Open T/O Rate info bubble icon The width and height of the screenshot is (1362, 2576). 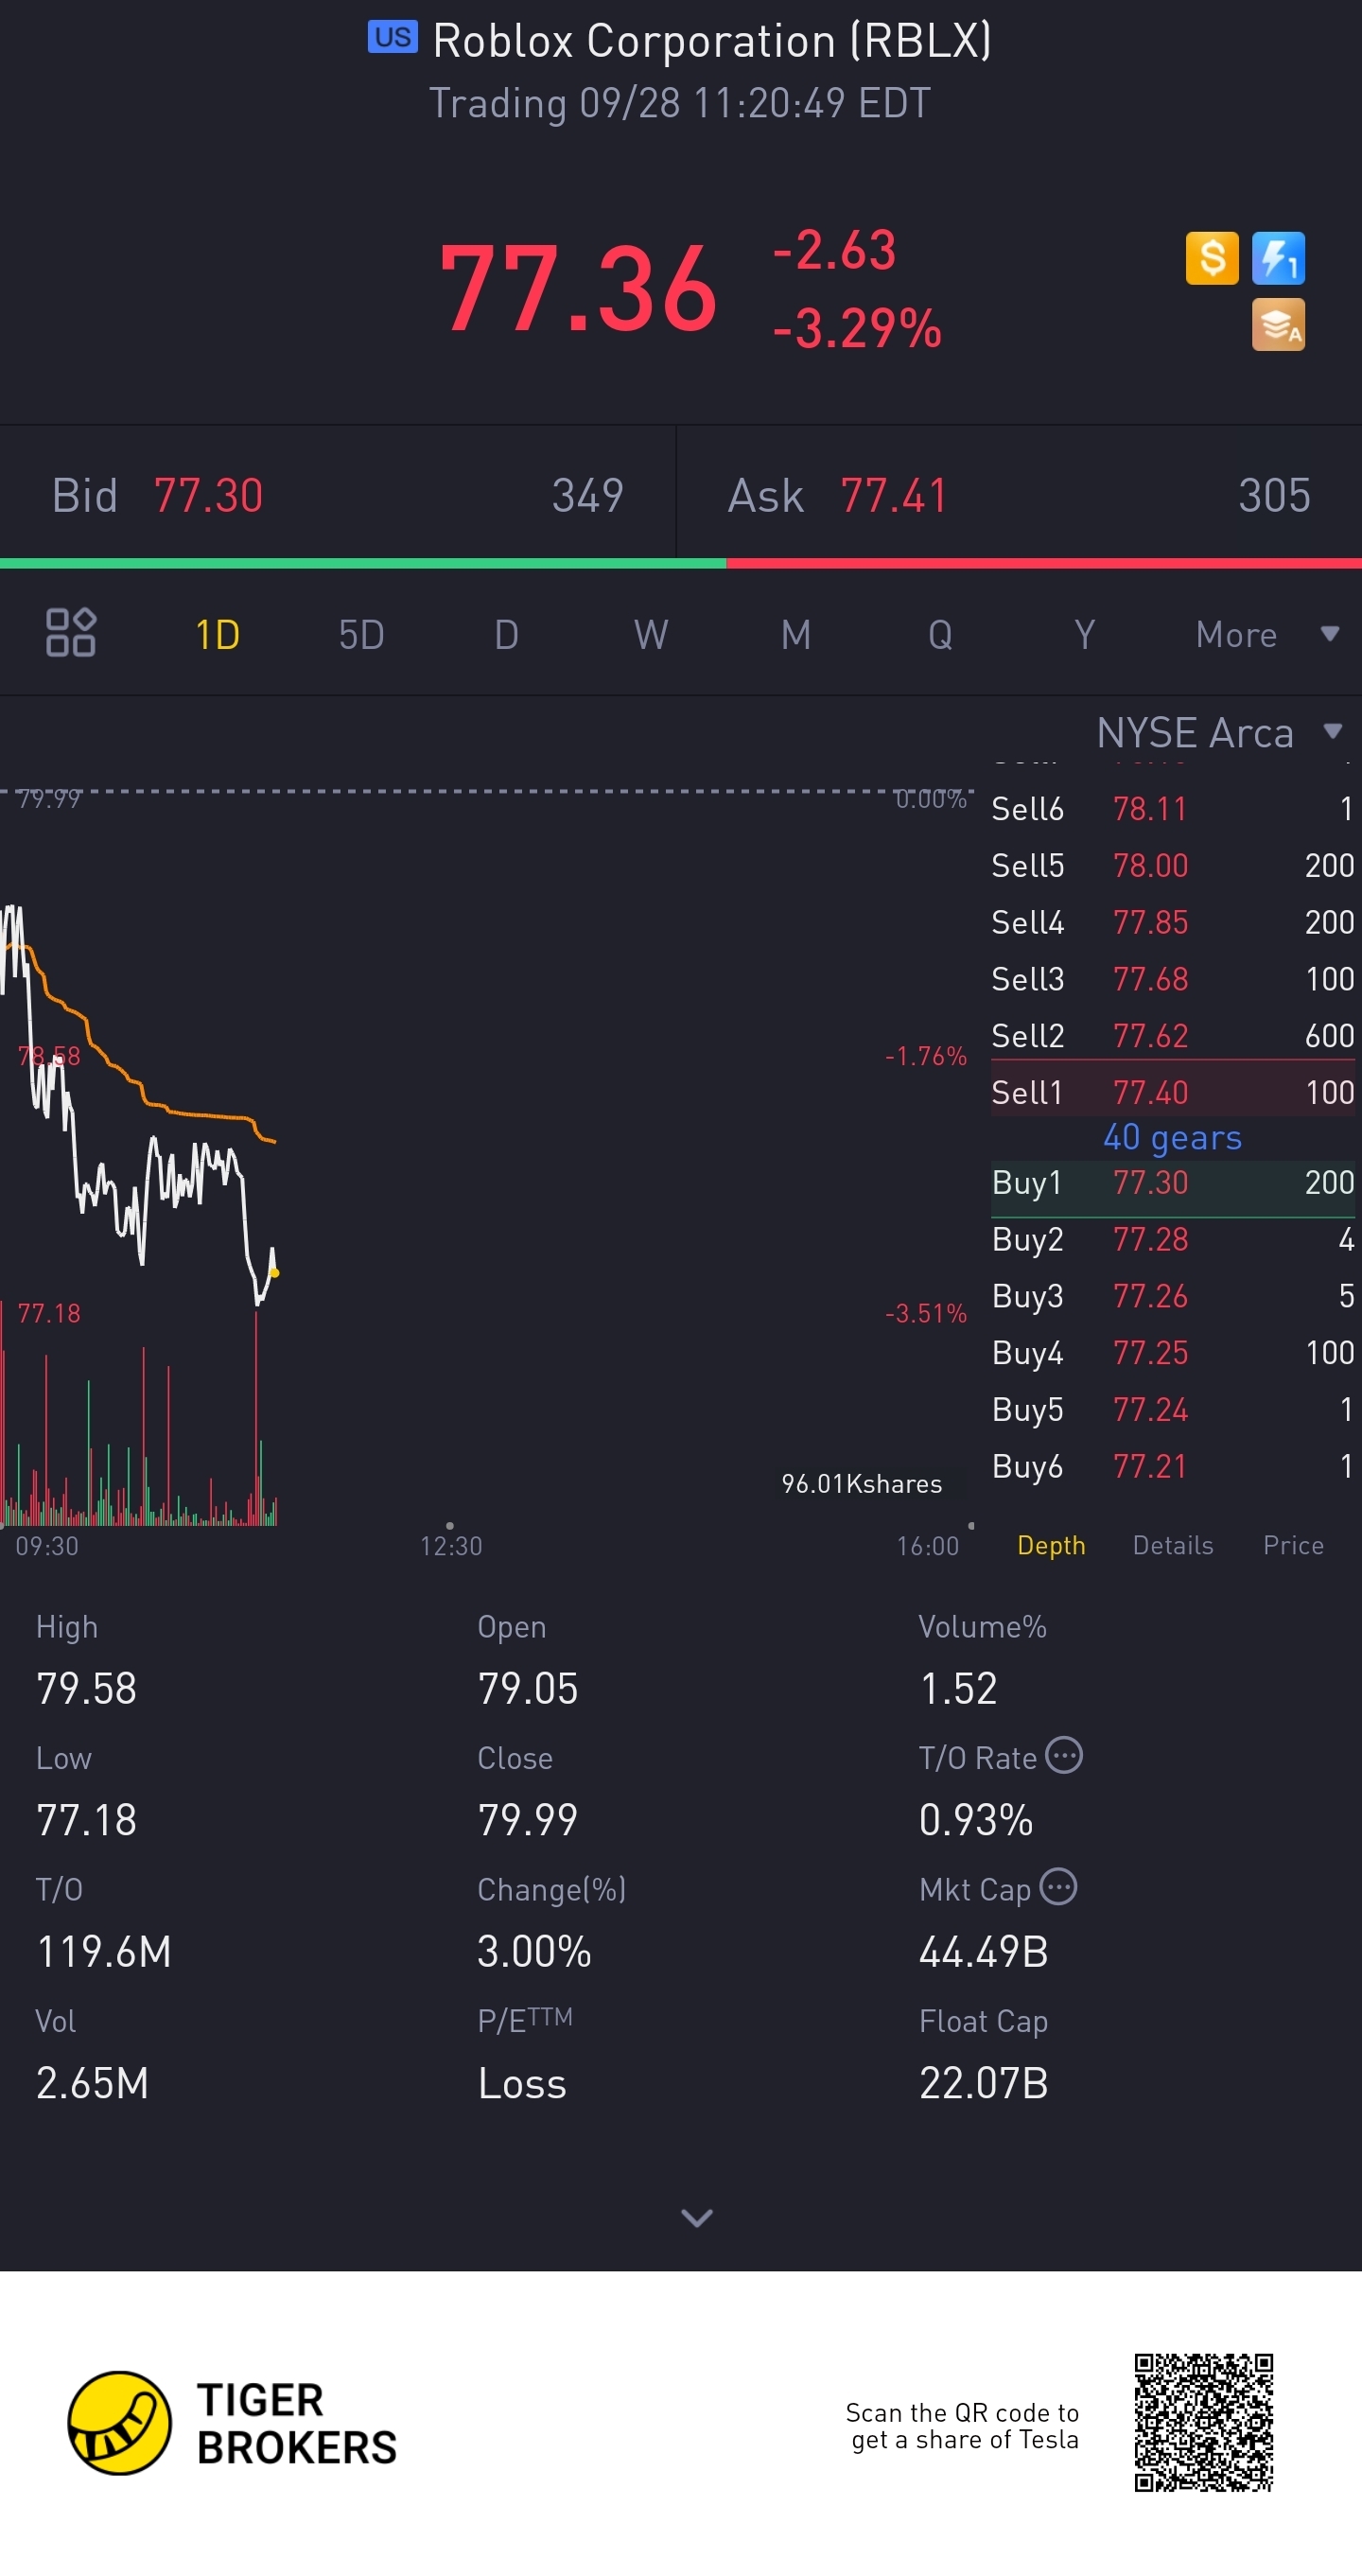tap(1064, 1755)
